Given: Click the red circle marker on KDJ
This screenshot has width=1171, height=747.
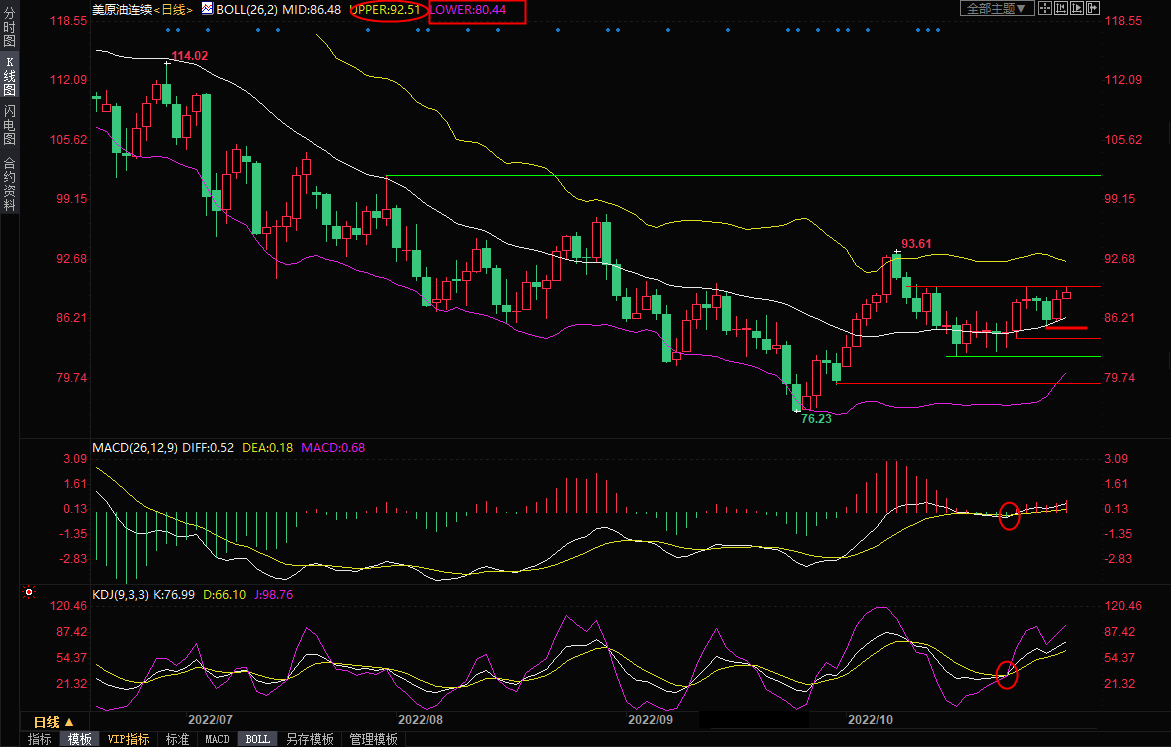Looking at the screenshot, I should click(1007, 675).
